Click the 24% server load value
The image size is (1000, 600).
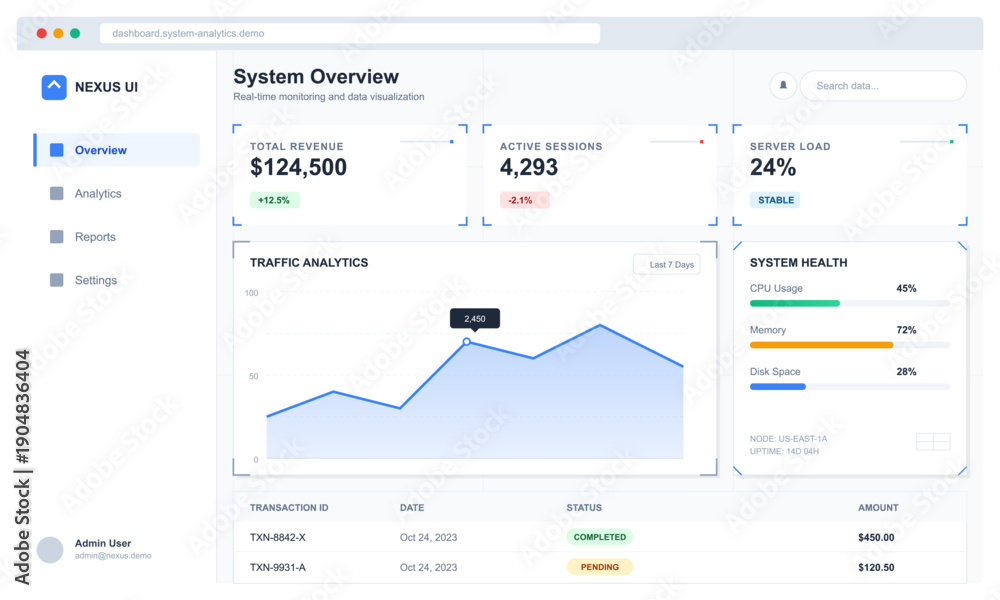coord(772,168)
